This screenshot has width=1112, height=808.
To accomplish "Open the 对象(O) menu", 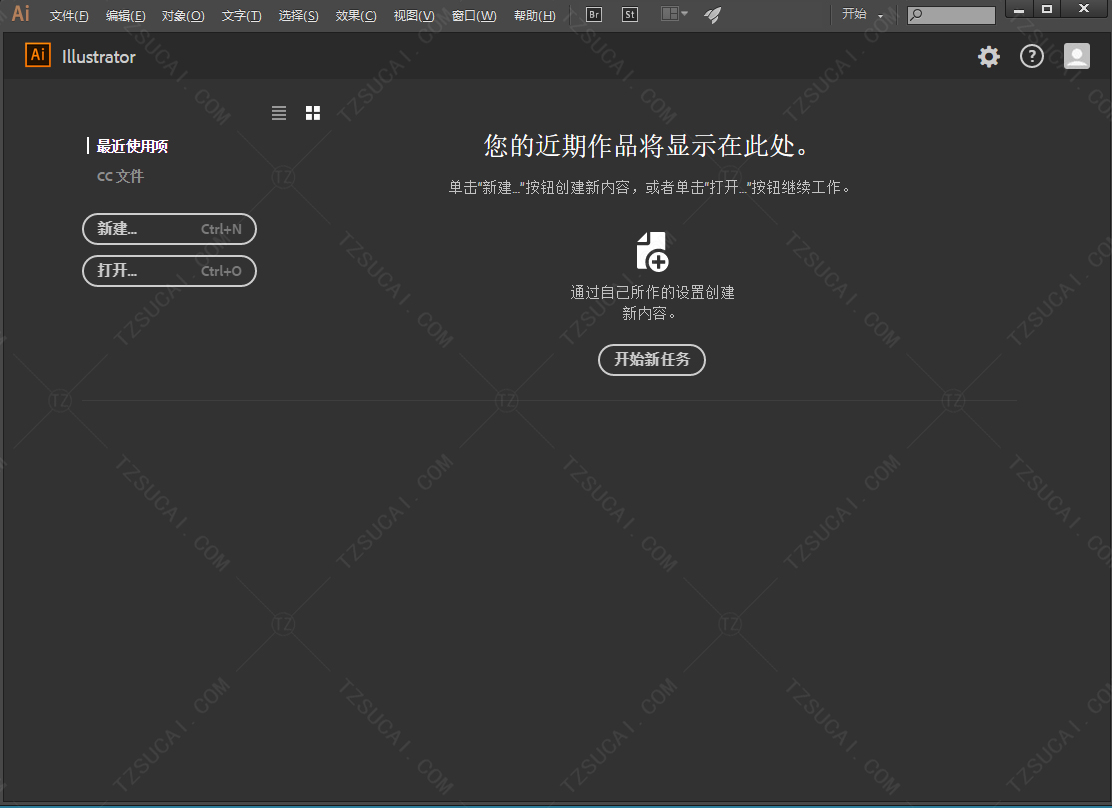I will pos(183,16).
